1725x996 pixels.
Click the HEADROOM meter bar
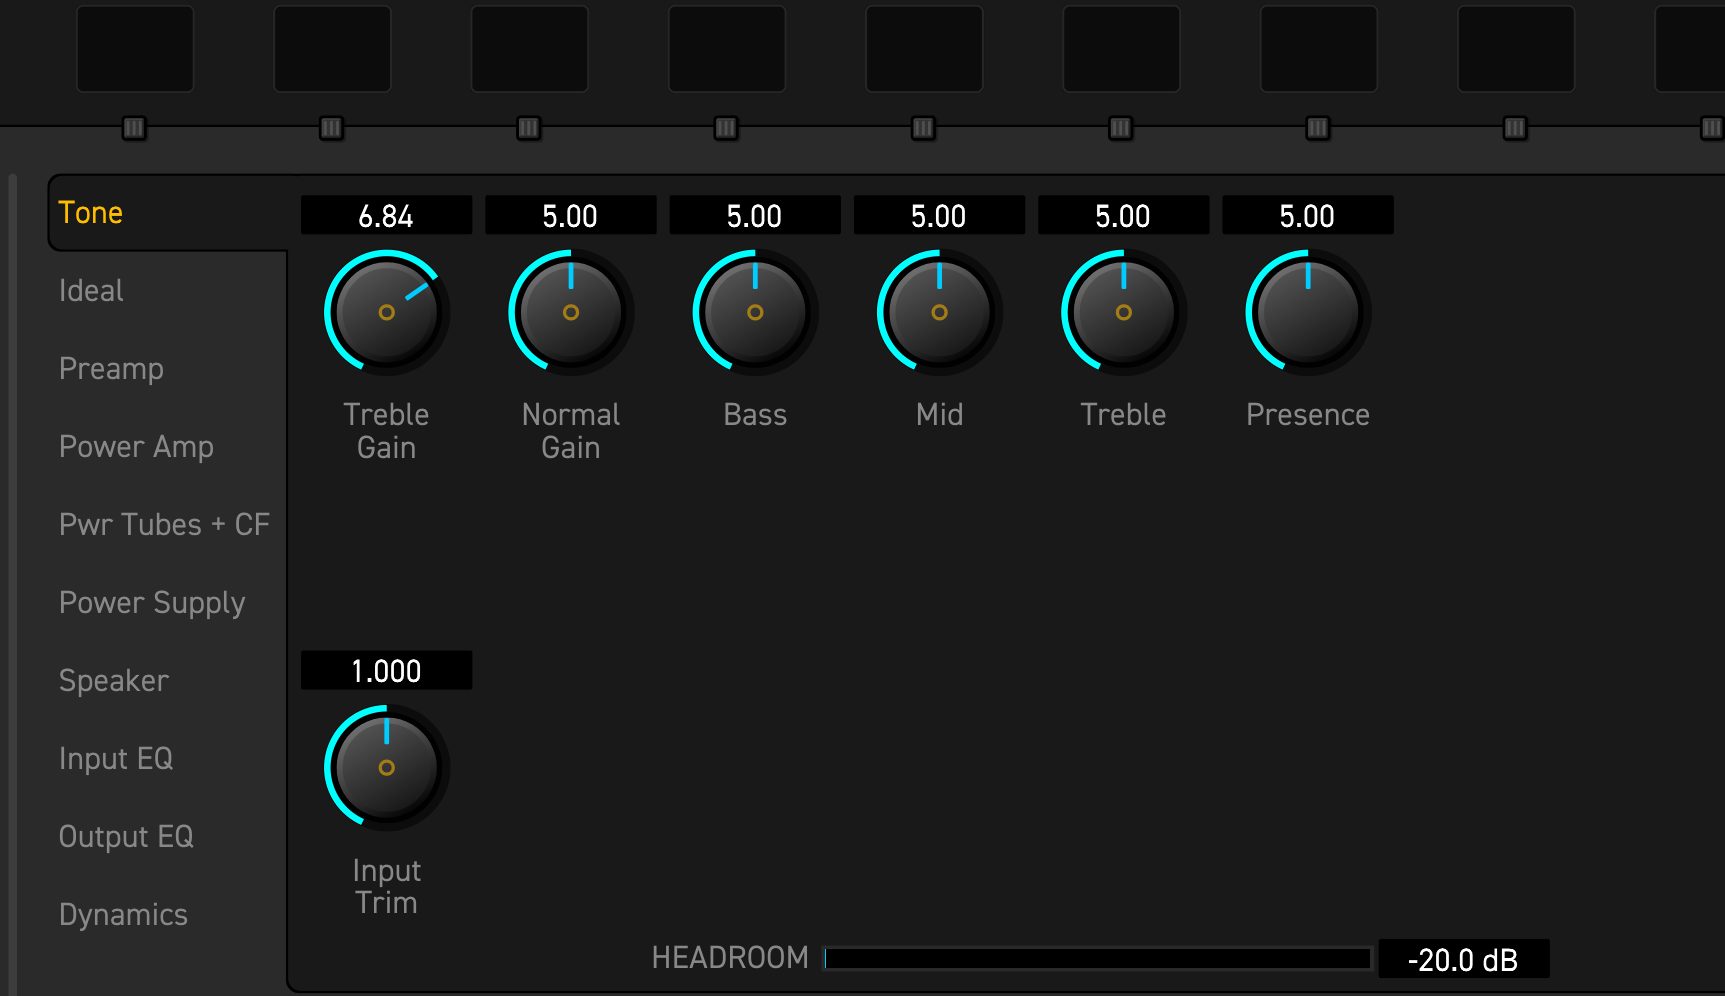tap(1097, 959)
